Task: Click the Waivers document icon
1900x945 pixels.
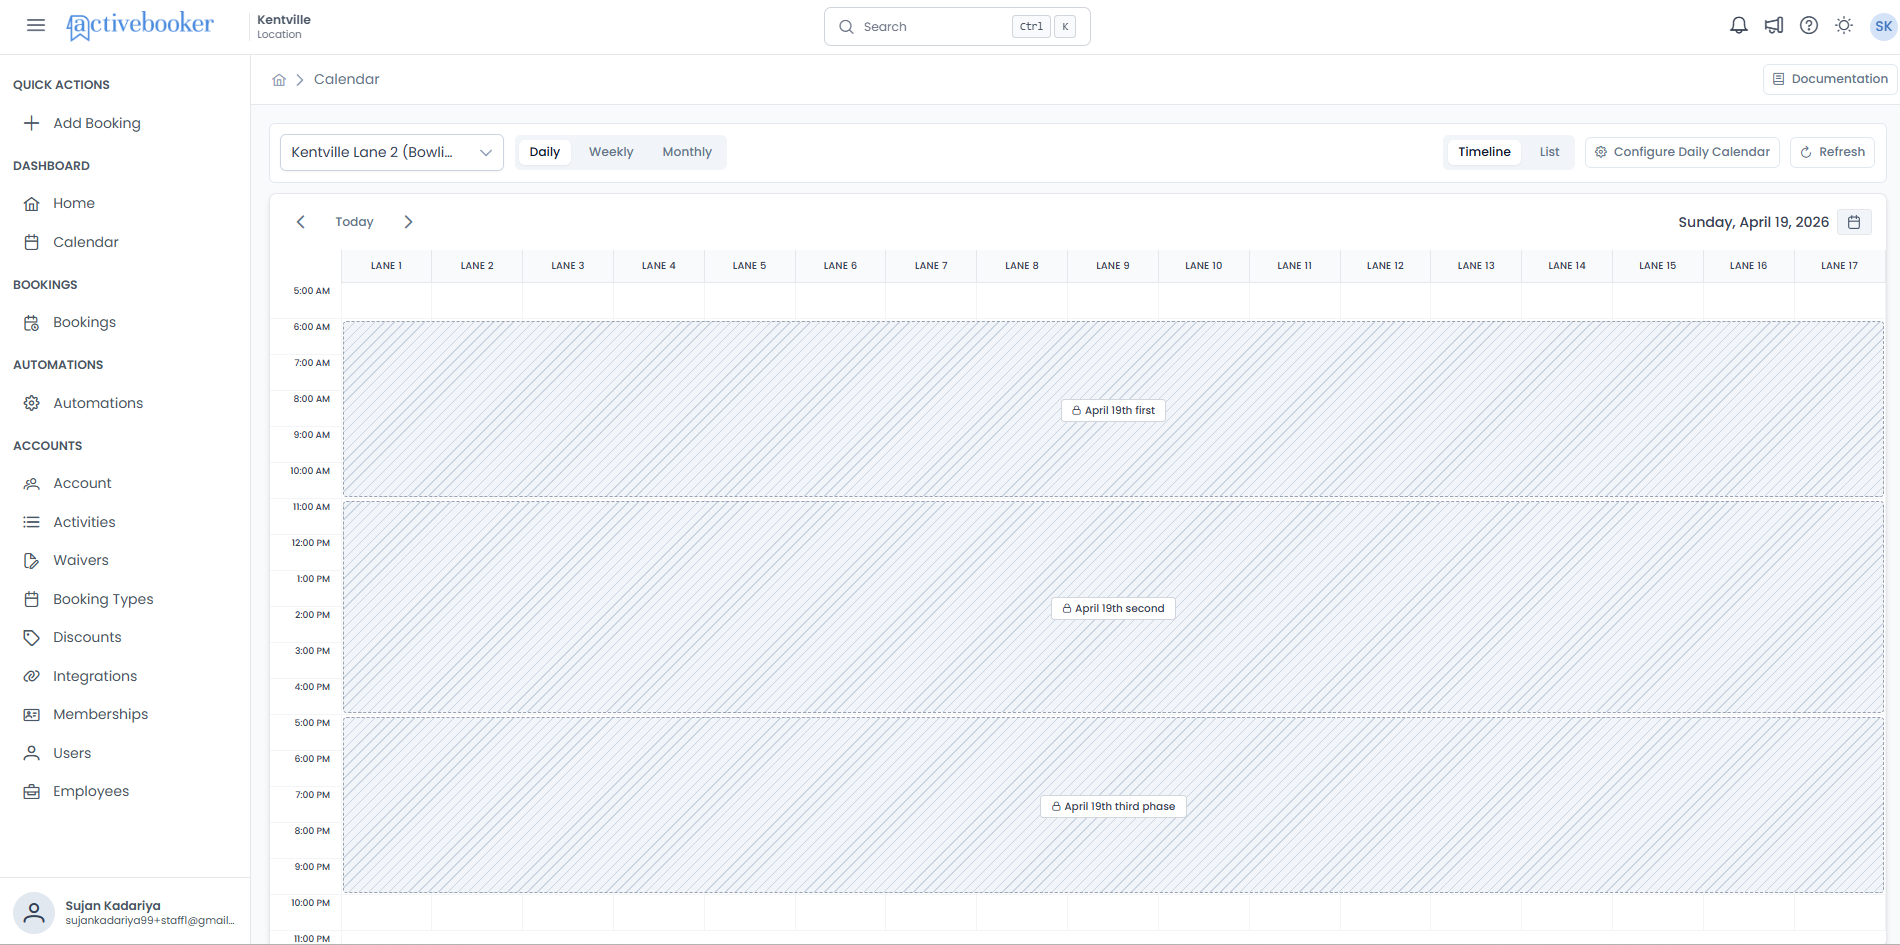Action: pyautogui.click(x=32, y=560)
